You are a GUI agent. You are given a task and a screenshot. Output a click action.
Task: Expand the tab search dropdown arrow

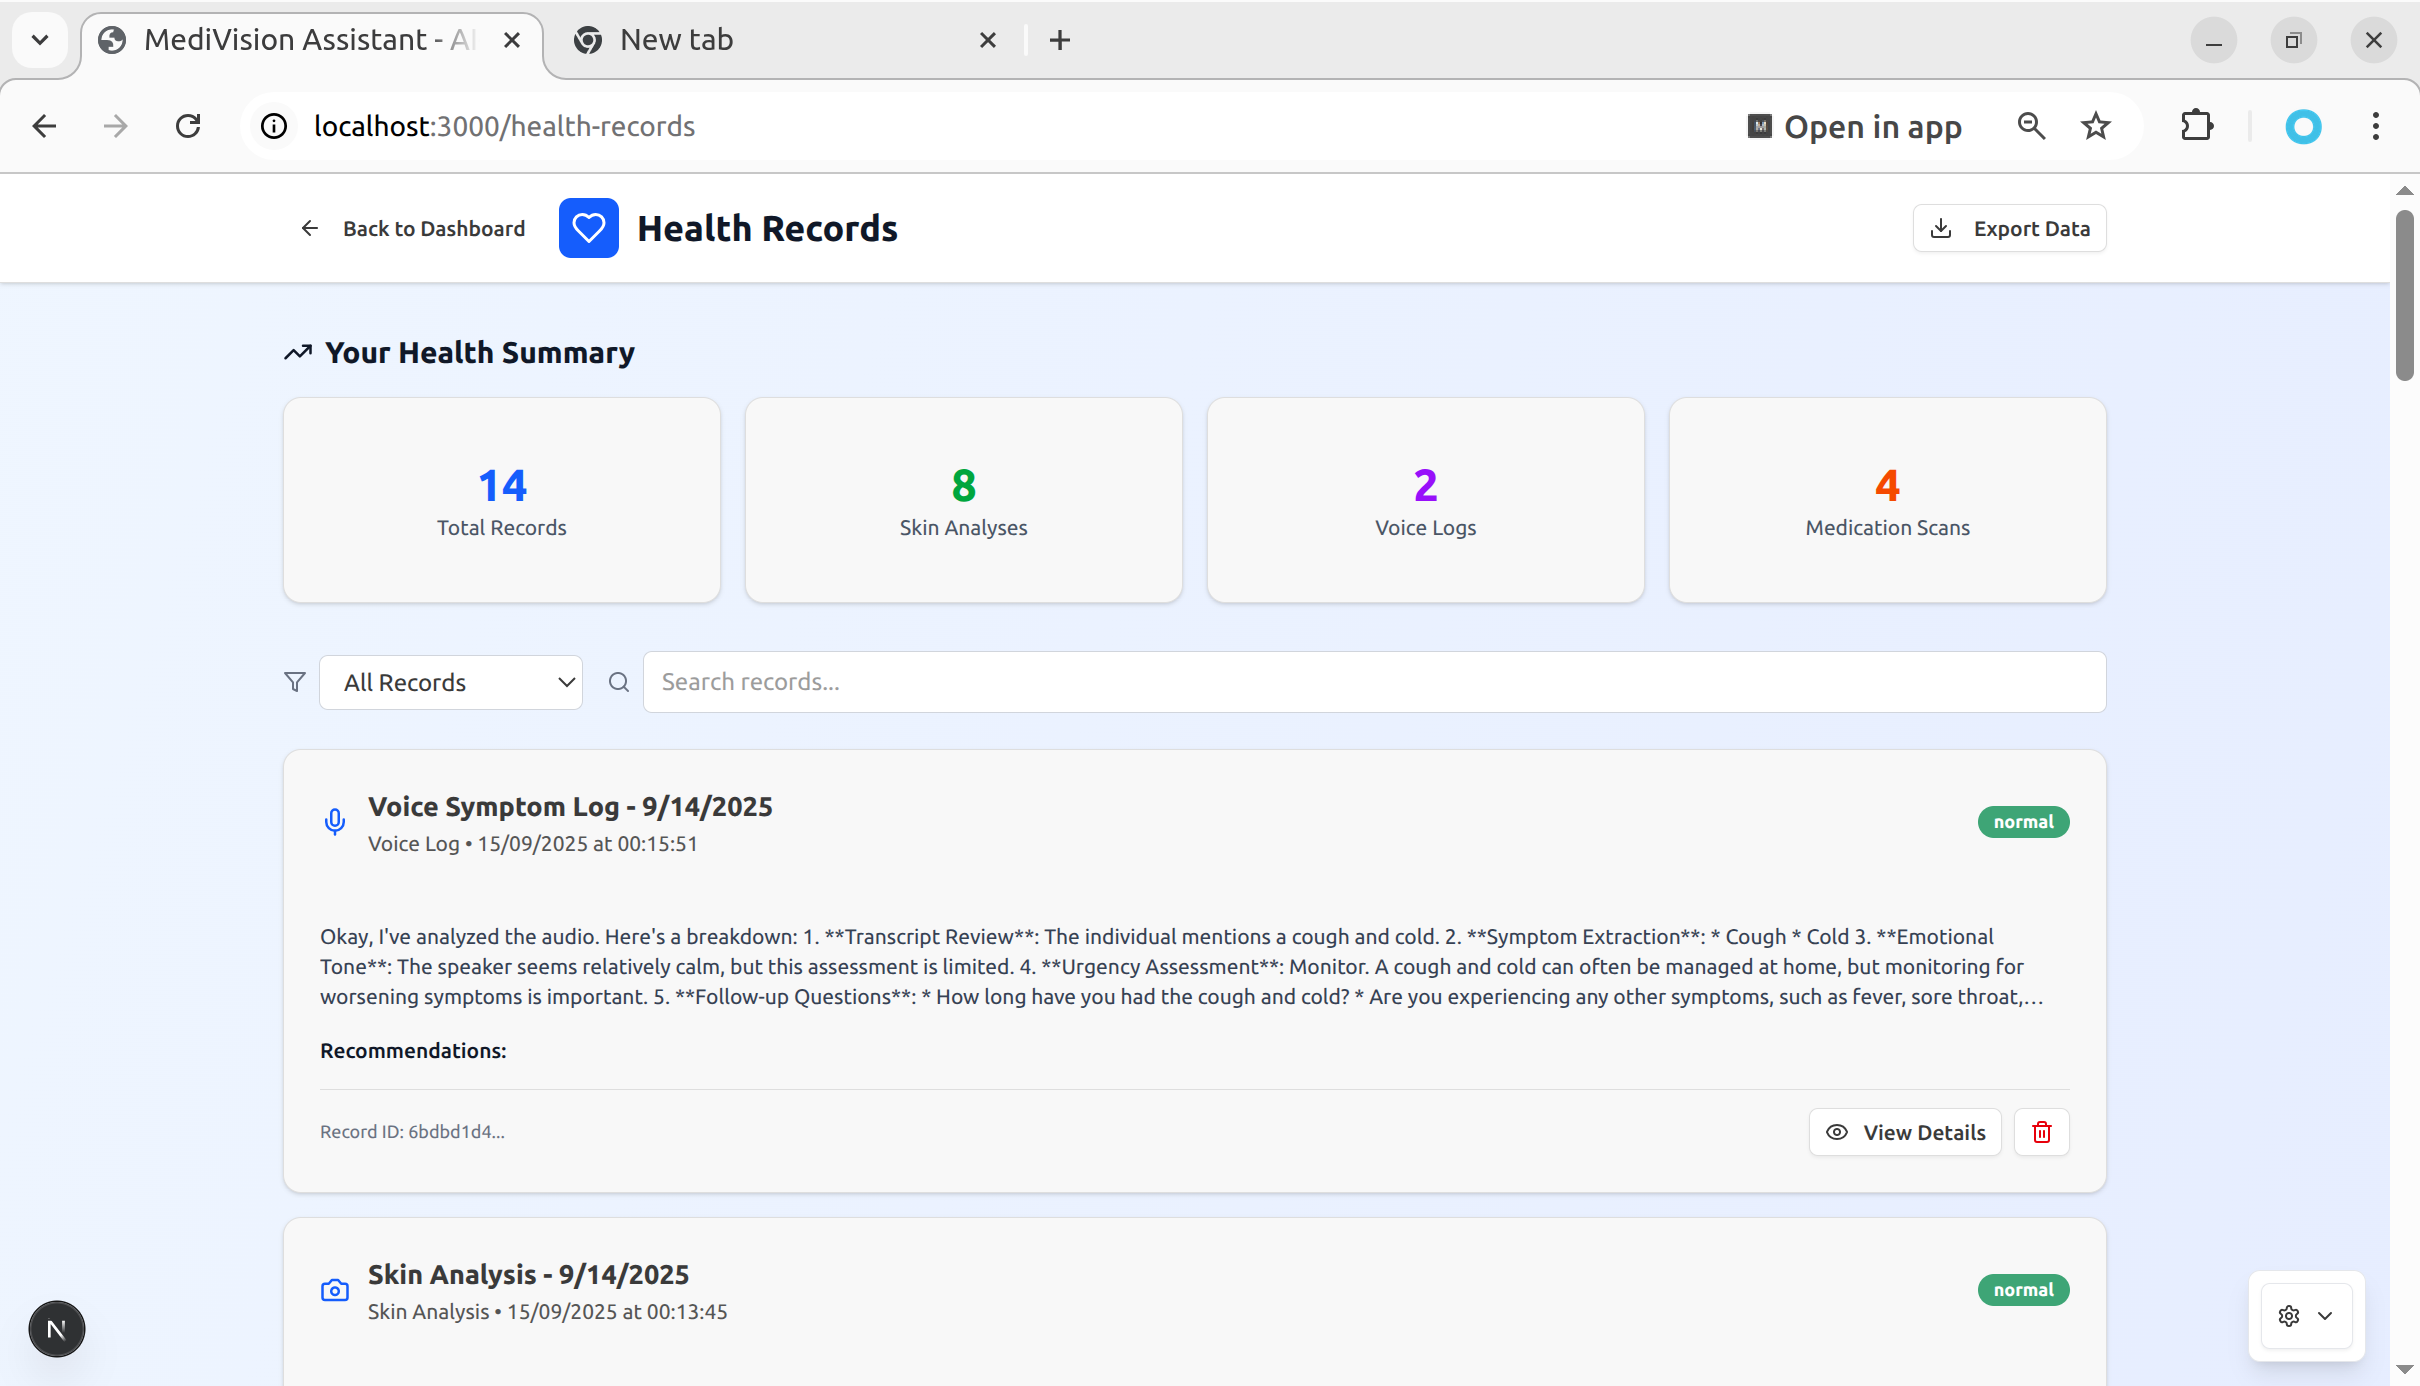40,40
